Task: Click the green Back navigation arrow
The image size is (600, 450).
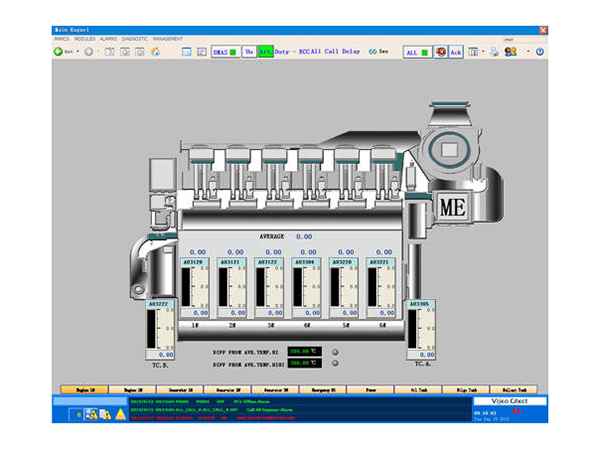Action: 58,51
